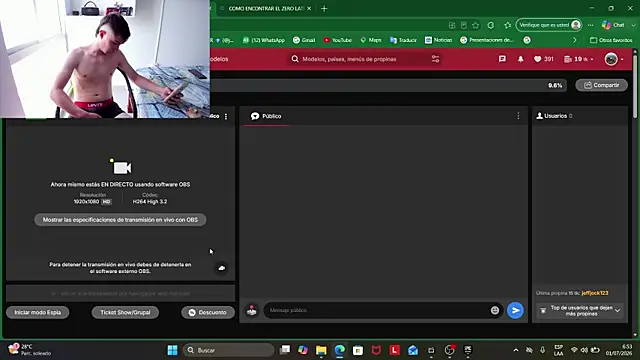Viewport: 640px width, 360px height.
Task: Open the OBS Studio taskbar icon
Action: tap(449, 350)
